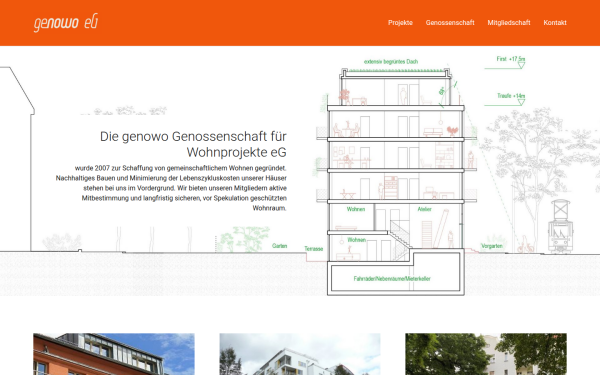The image size is (600, 375).
Task: Click the 'Garten' label in the drawing
Action: click(x=279, y=246)
